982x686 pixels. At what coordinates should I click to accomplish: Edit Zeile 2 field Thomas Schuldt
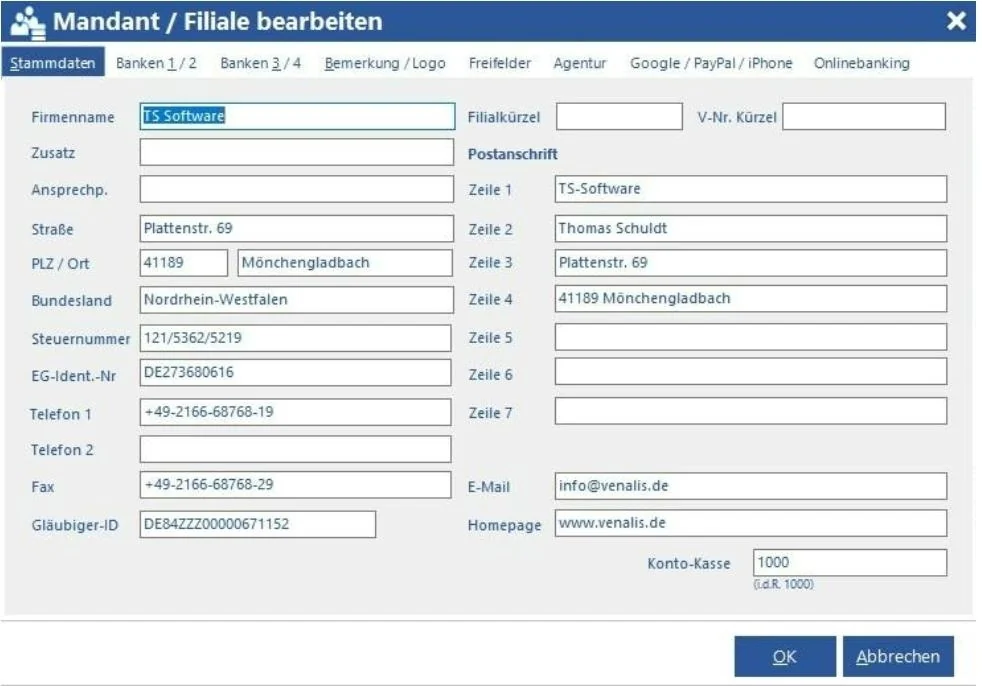click(751, 229)
